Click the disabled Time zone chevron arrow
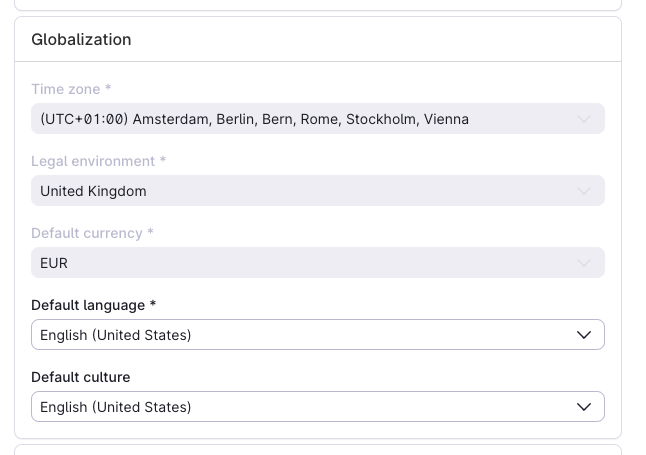The height and width of the screenshot is (455, 646). (584, 119)
